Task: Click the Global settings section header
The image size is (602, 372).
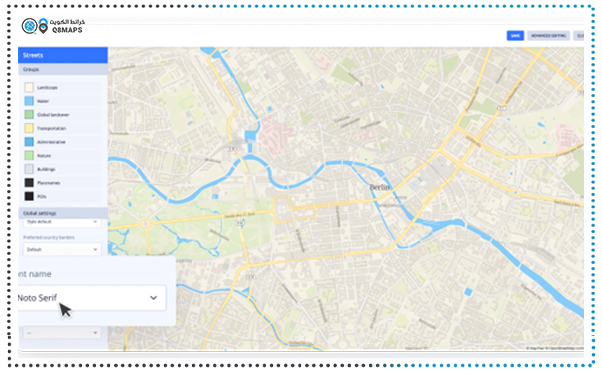Action: (63, 213)
